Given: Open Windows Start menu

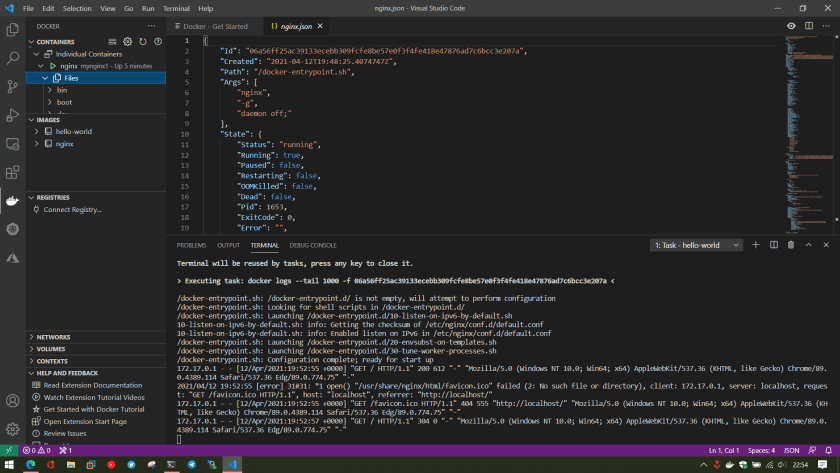Looking at the screenshot, I should pos(9,464).
